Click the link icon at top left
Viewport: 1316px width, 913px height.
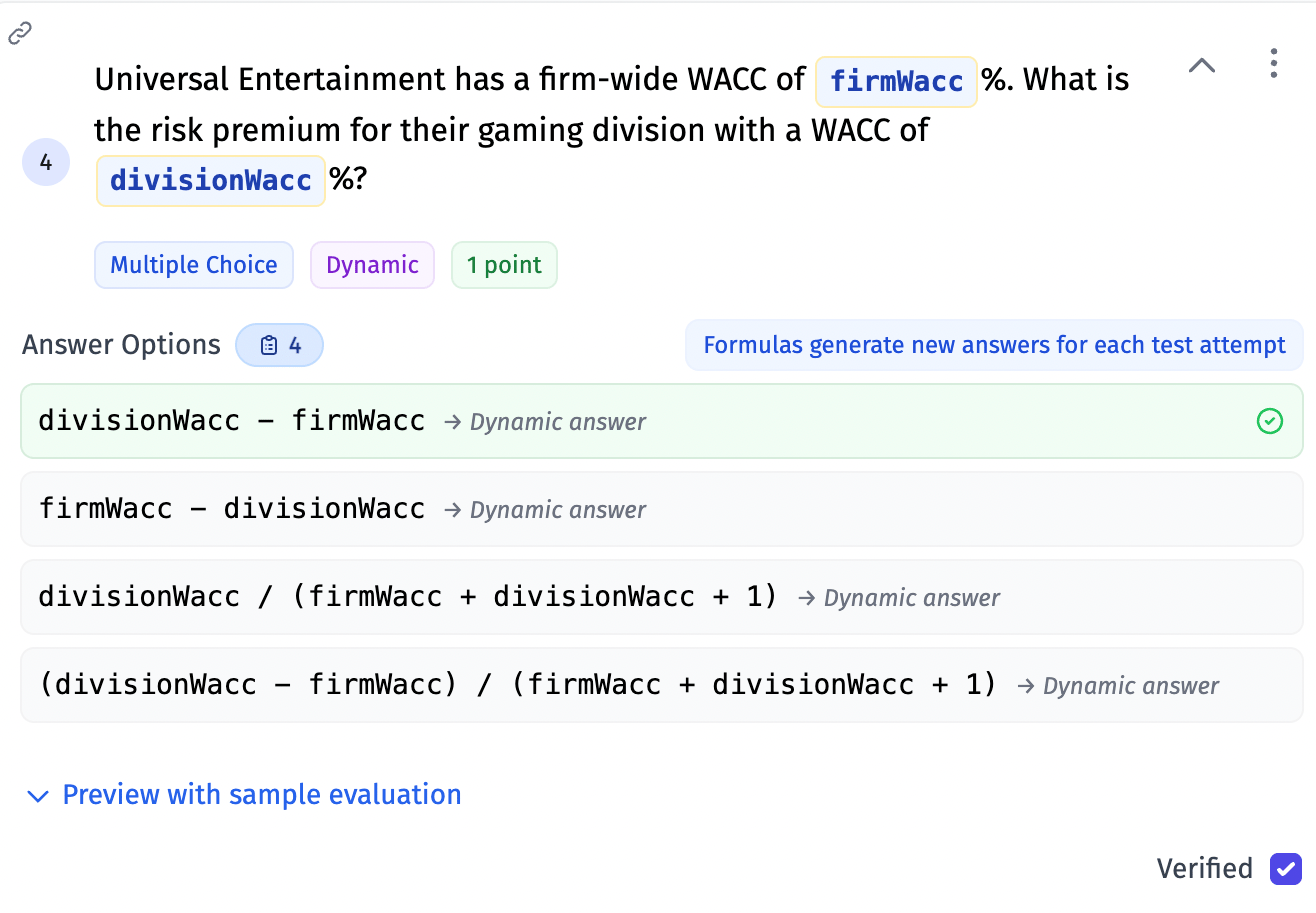[20, 35]
